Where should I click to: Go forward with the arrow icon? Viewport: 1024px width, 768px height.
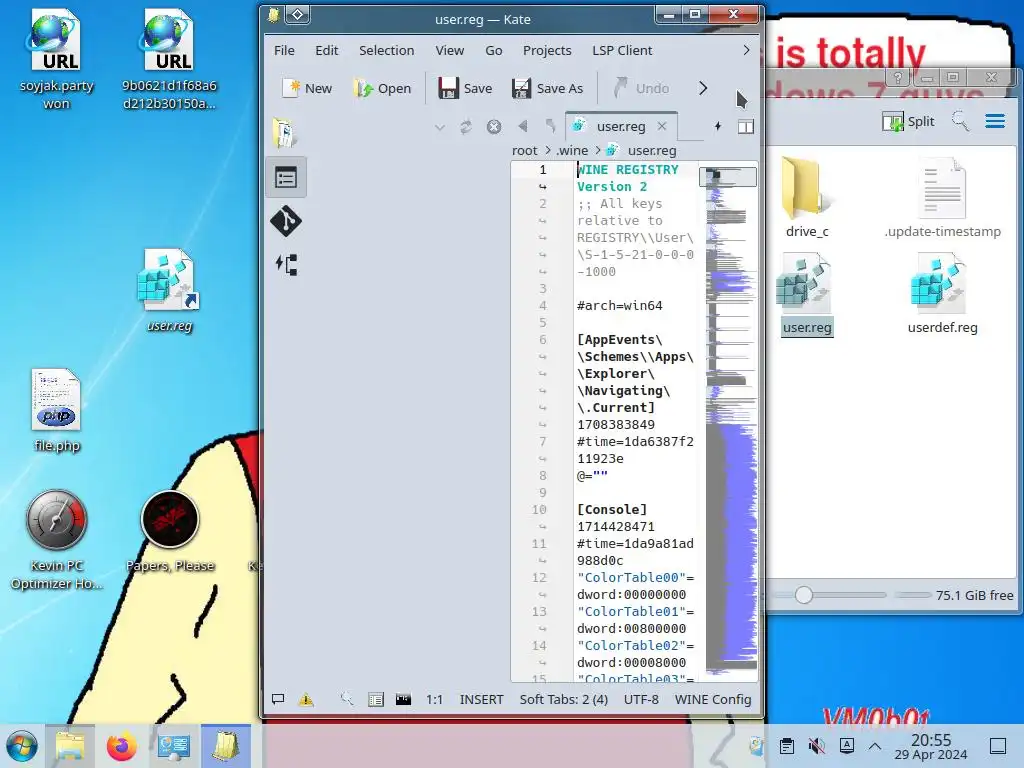551,126
